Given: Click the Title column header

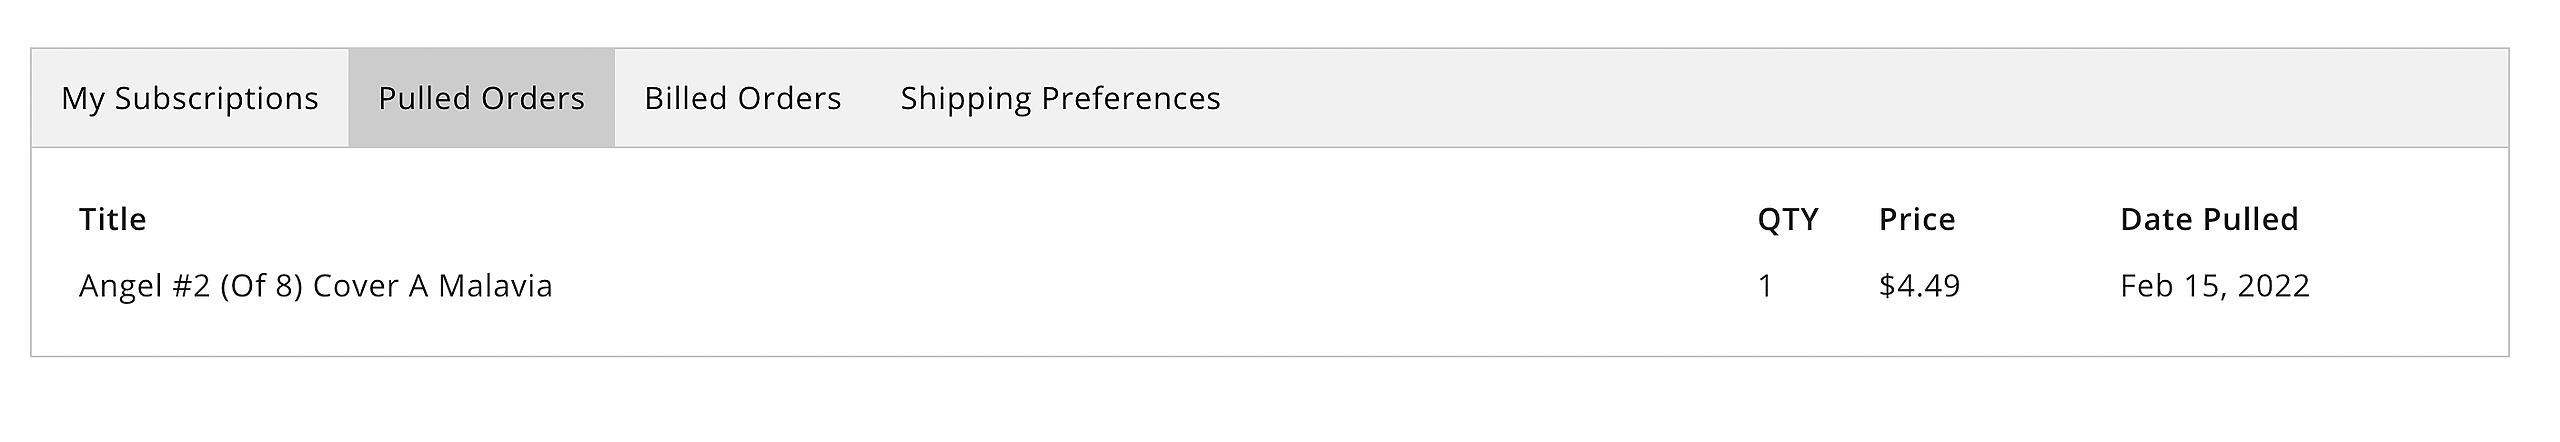Looking at the screenshot, I should [x=113, y=219].
